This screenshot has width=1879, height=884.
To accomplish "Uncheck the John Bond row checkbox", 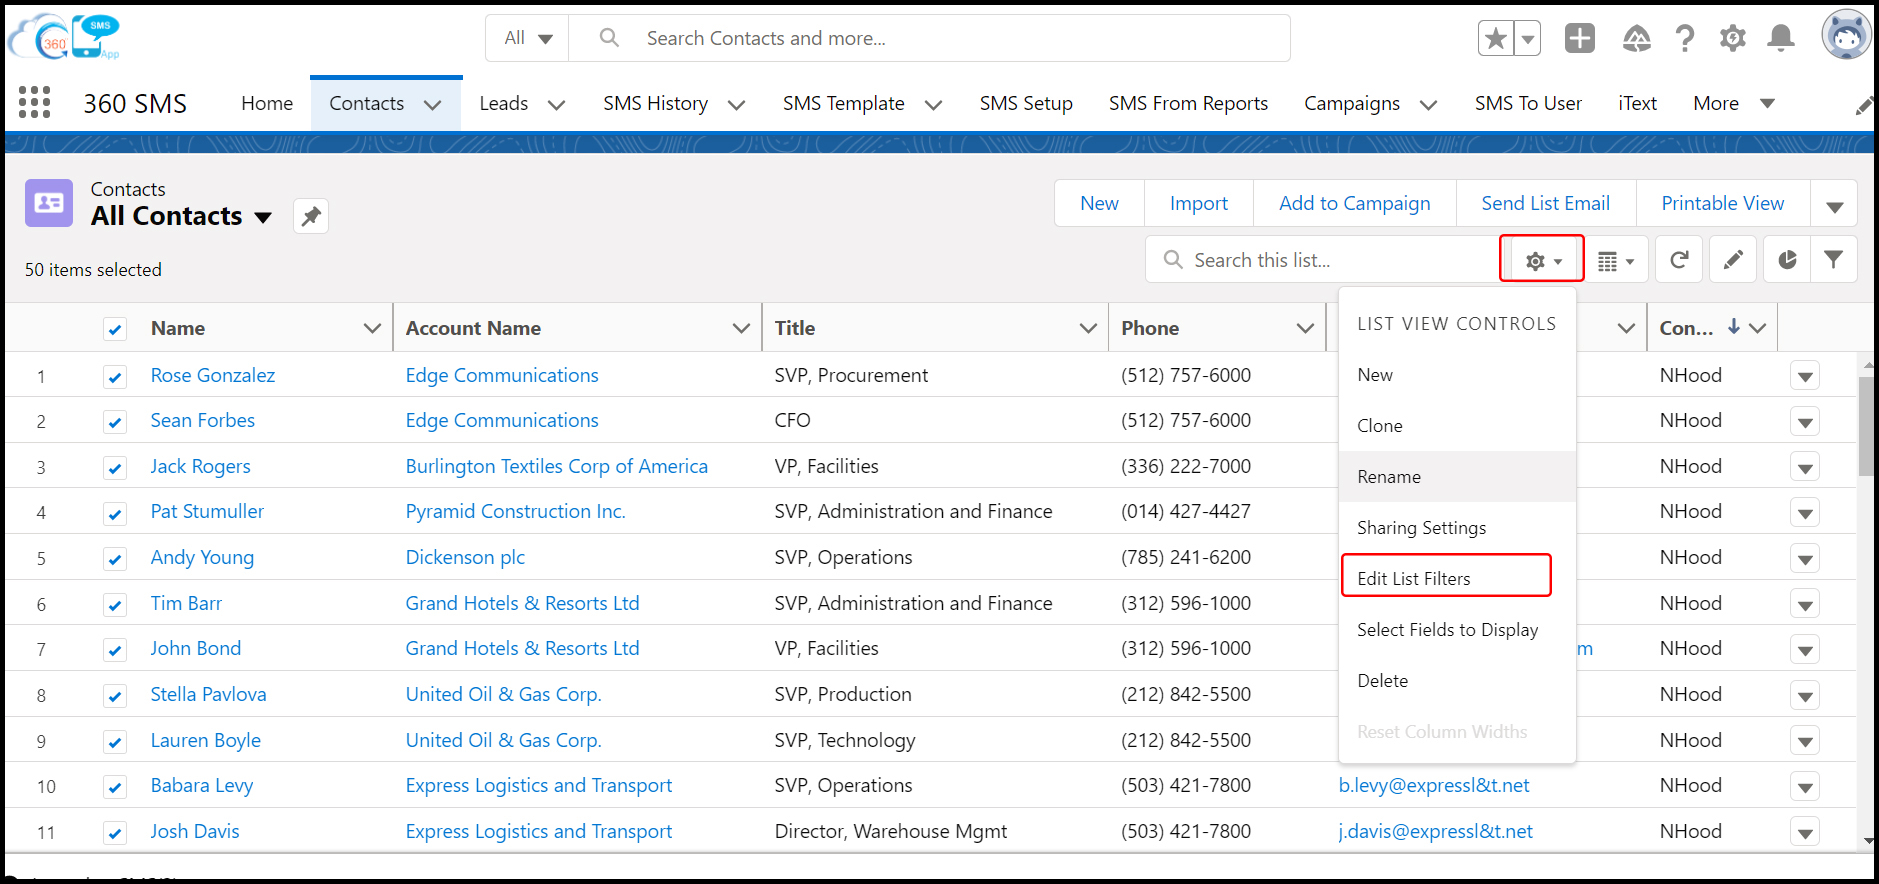I will 115,650.
